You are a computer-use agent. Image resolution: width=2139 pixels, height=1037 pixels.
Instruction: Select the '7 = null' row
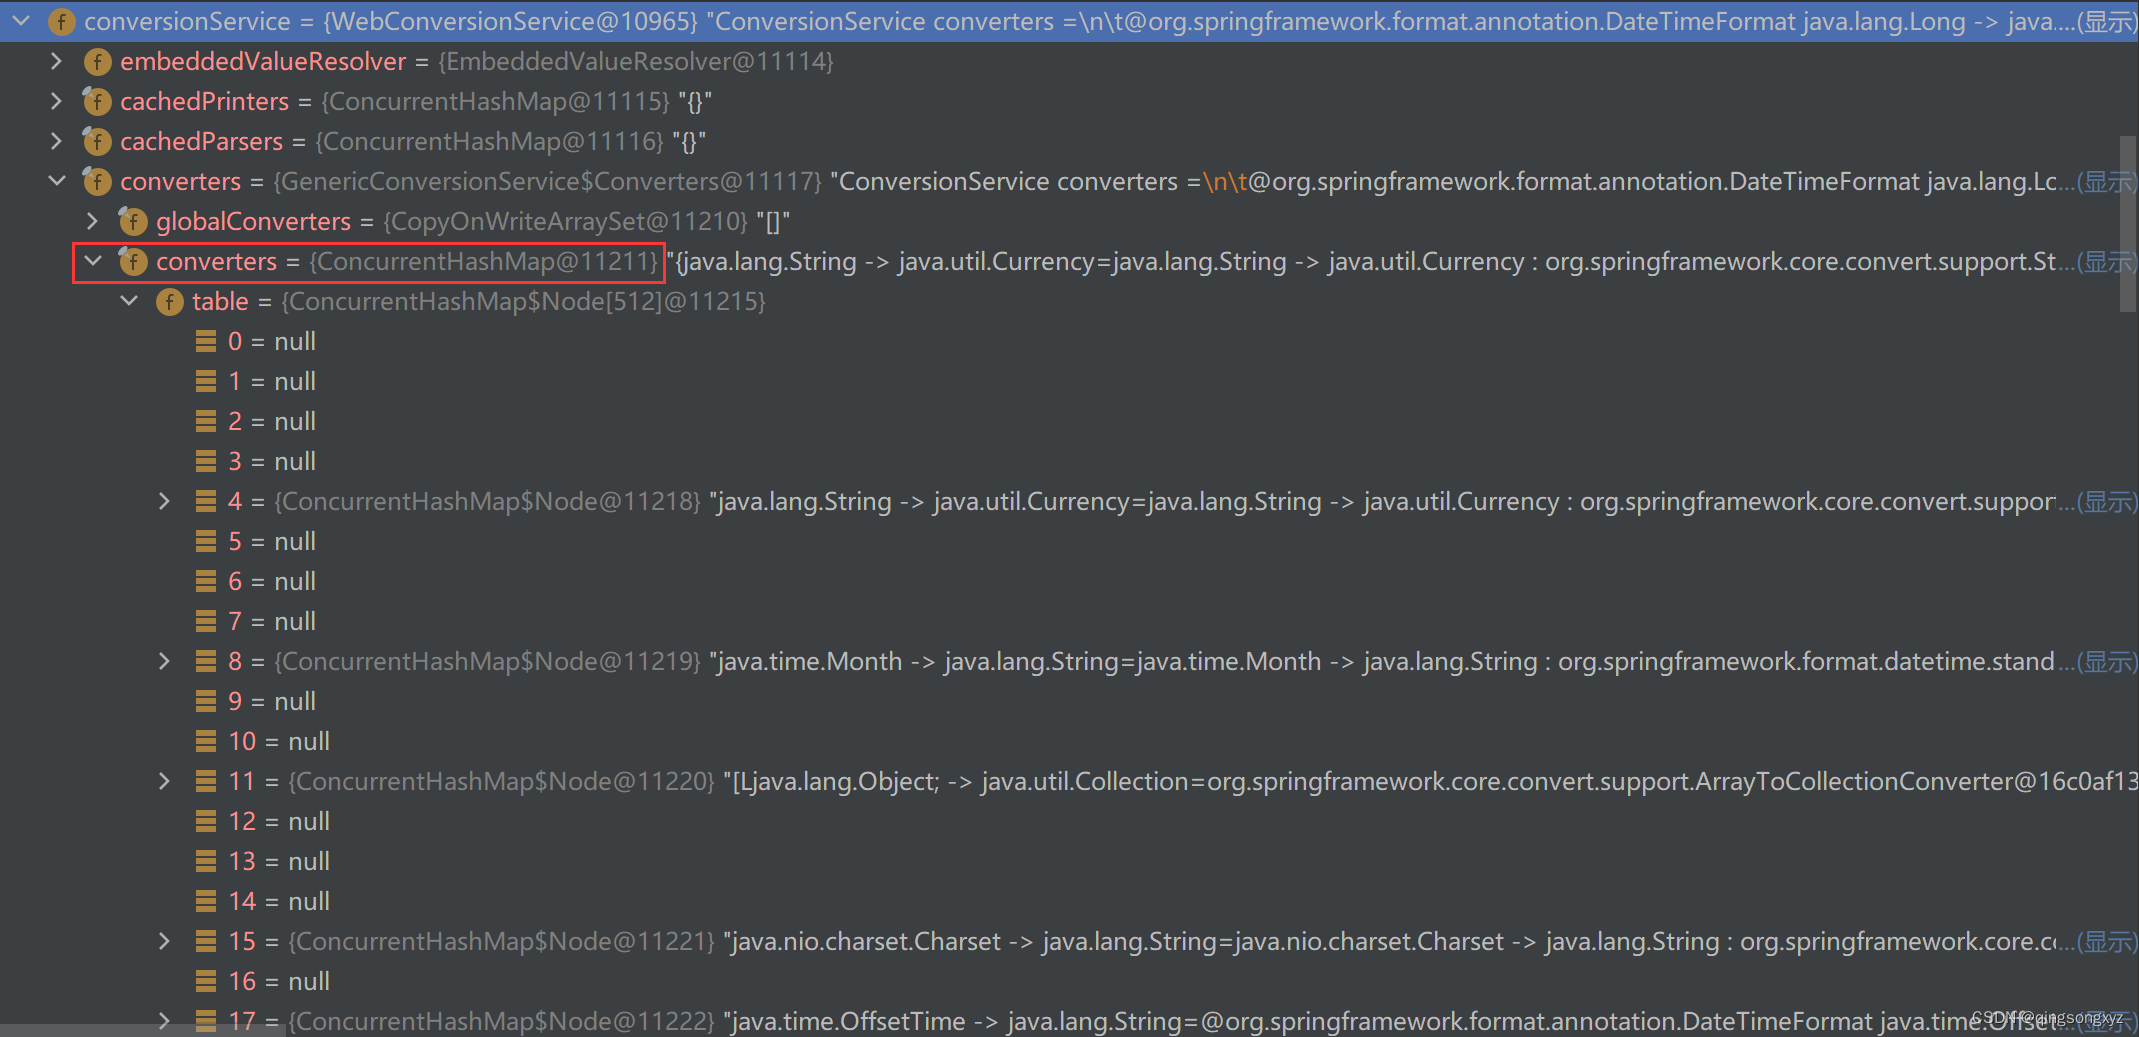coord(272,621)
